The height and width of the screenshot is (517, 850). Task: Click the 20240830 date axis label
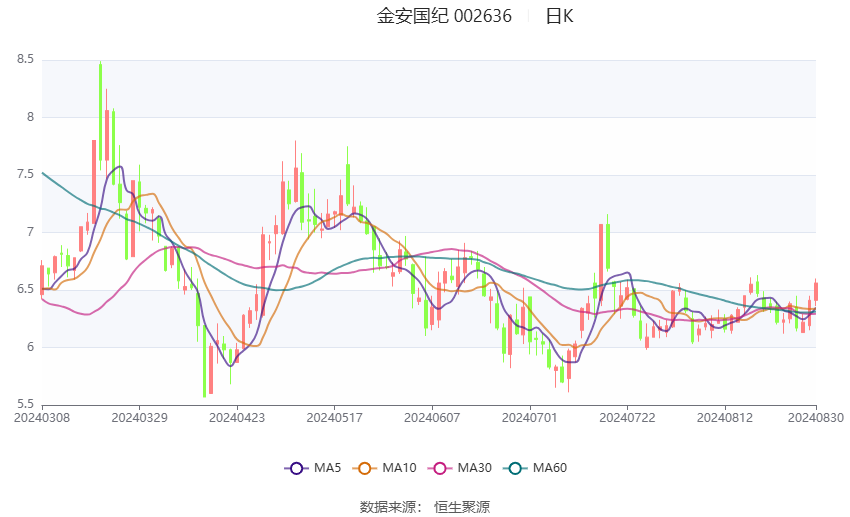[x=816, y=418]
